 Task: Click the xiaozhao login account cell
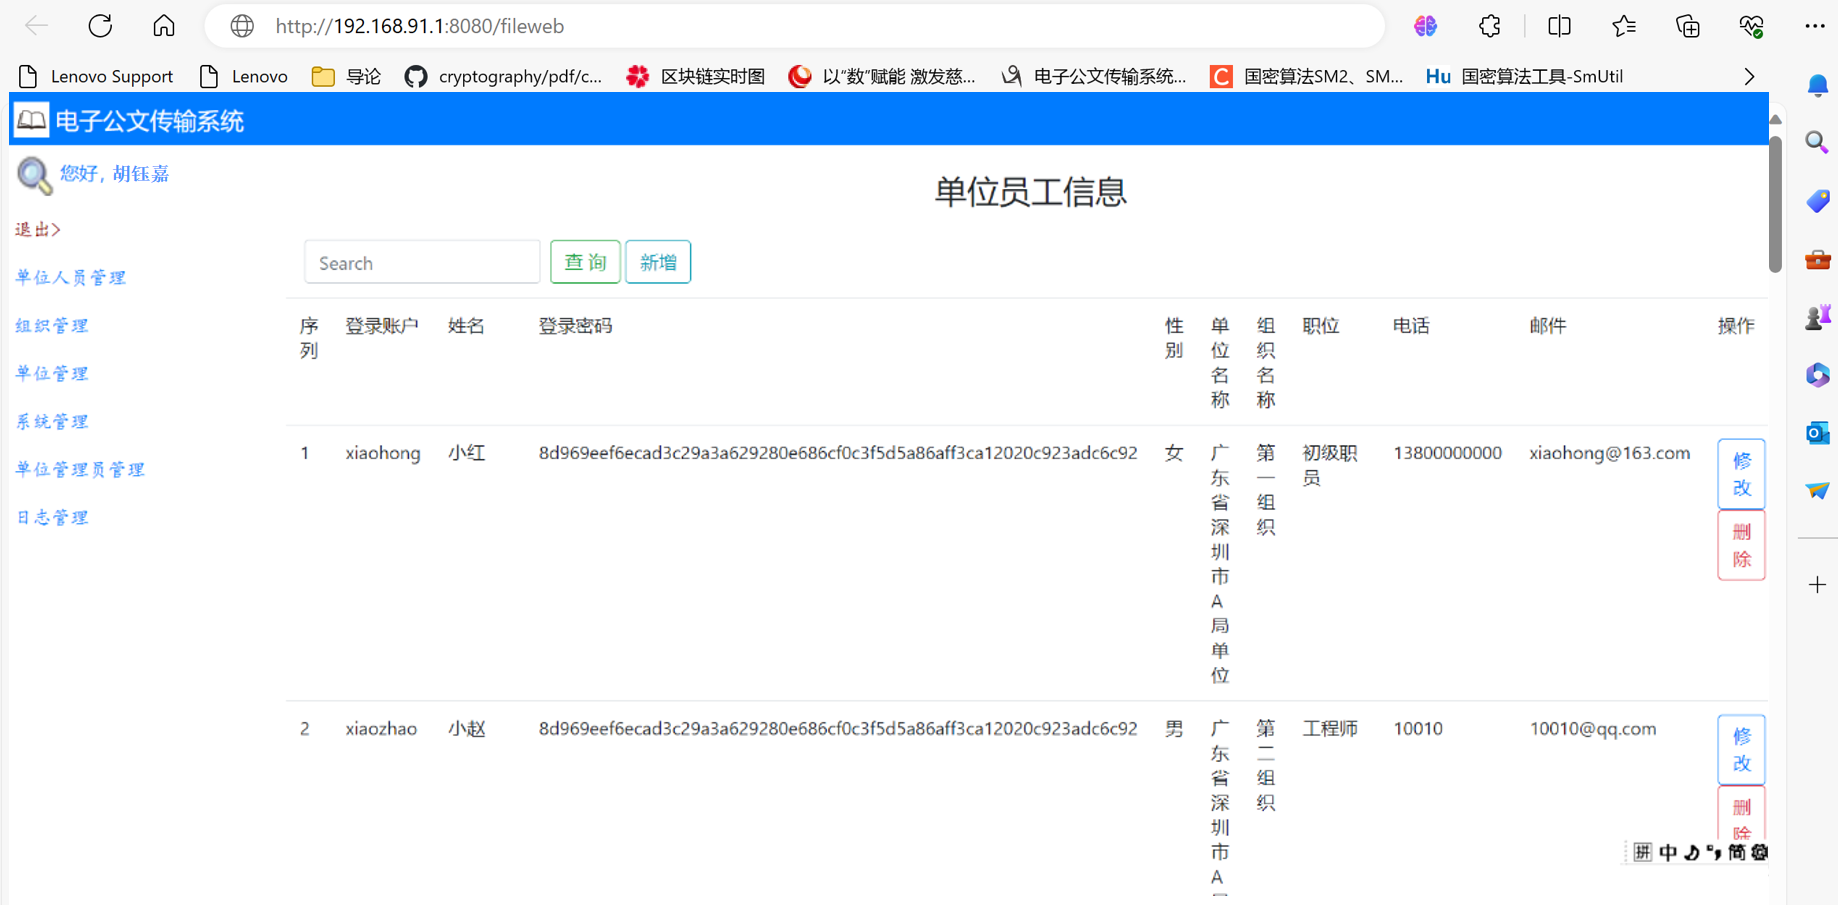(x=381, y=729)
